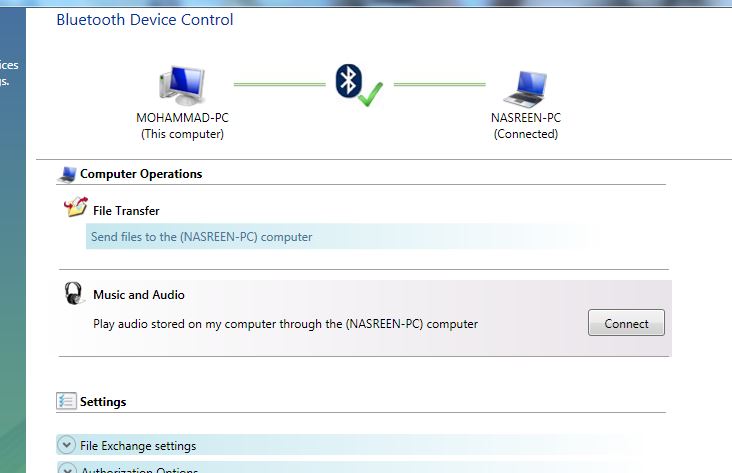Click the Settings section heading
Image resolution: width=732 pixels, height=473 pixels.
[103, 402]
